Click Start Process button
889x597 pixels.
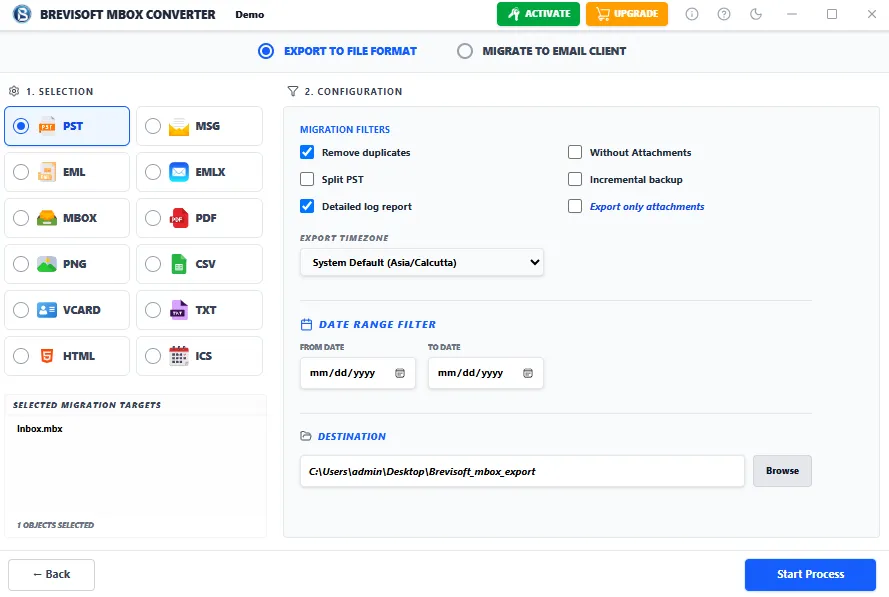click(810, 574)
